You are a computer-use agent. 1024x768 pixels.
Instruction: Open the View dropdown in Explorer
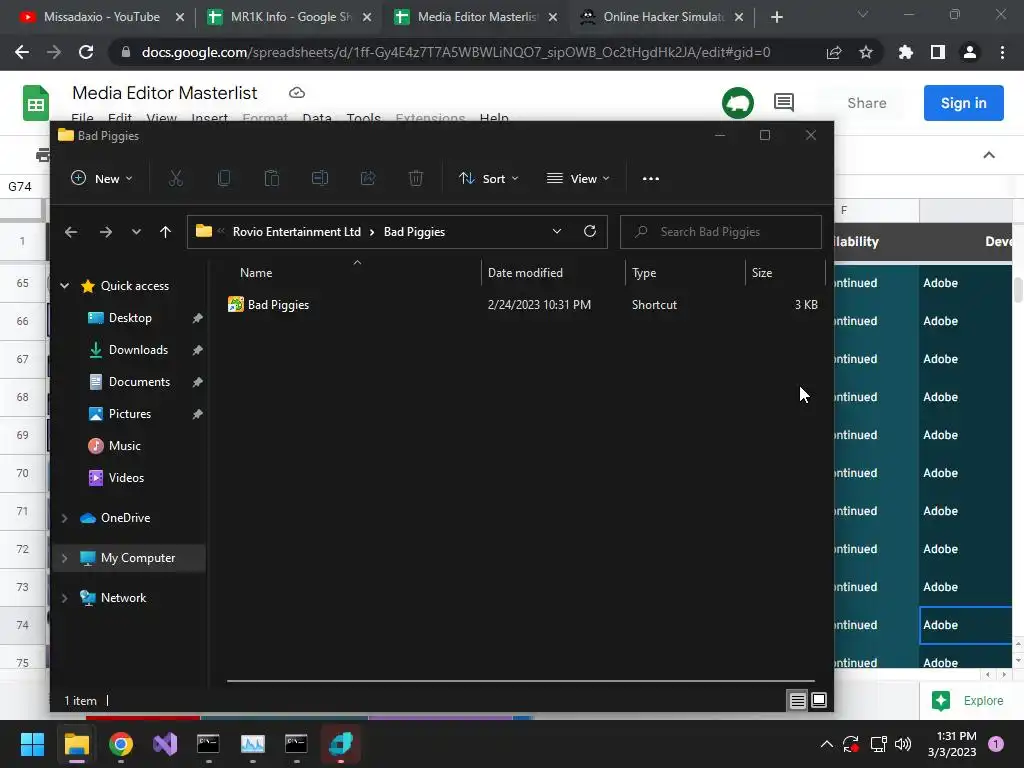pyautogui.click(x=578, y=178)
